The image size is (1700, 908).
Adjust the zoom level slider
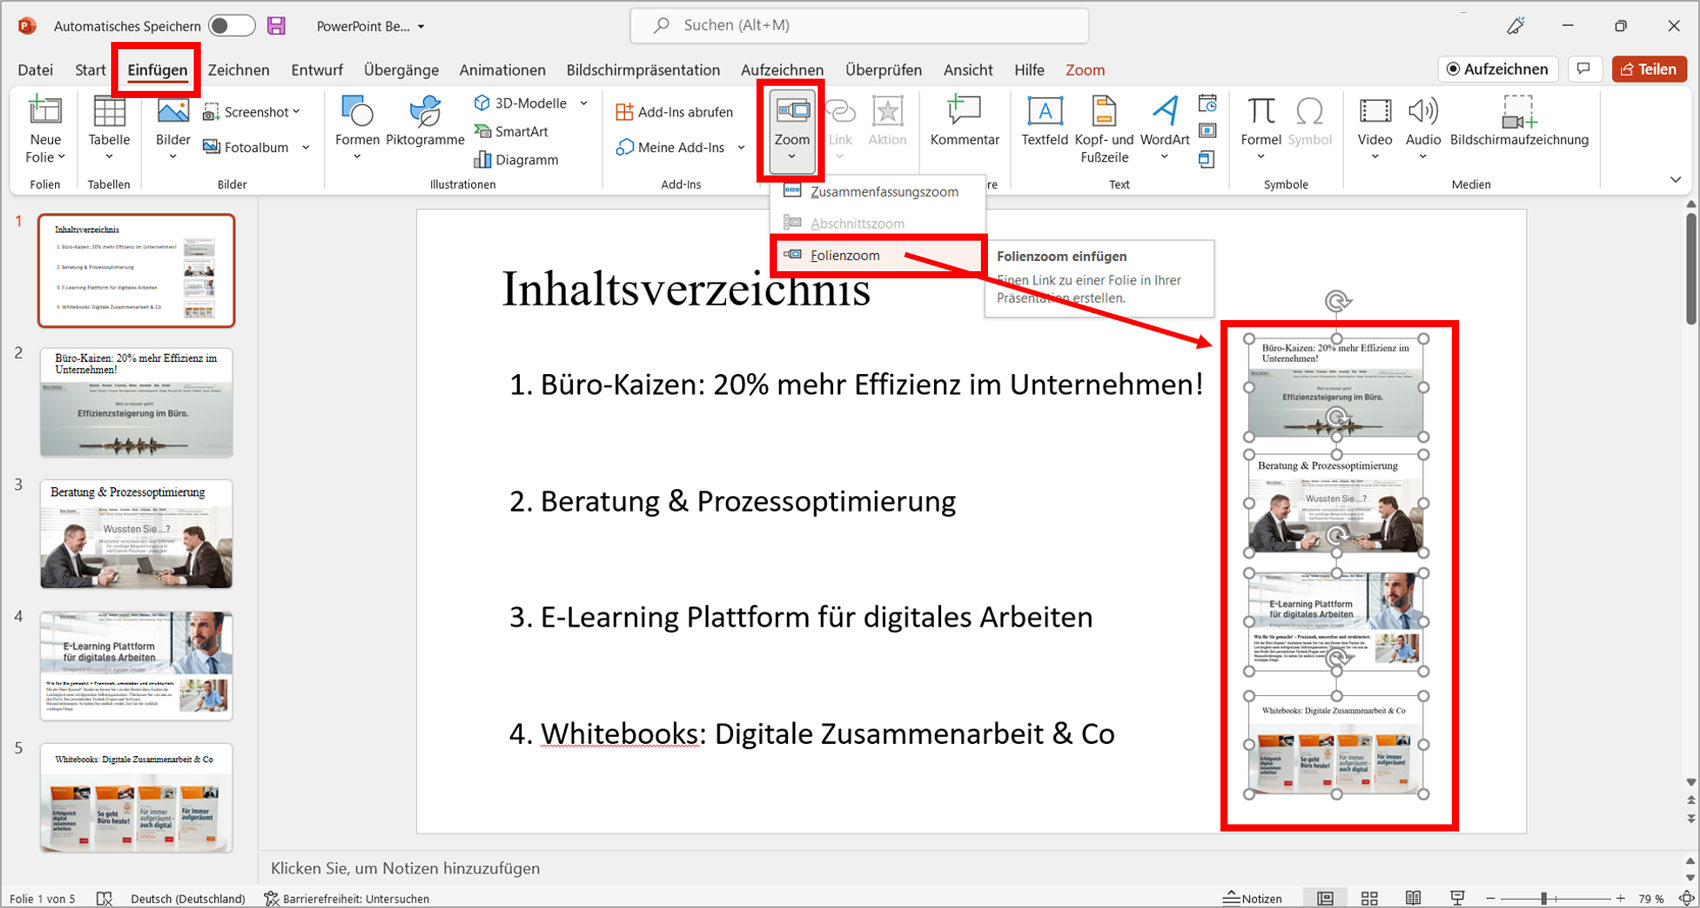coord(1544,898)
